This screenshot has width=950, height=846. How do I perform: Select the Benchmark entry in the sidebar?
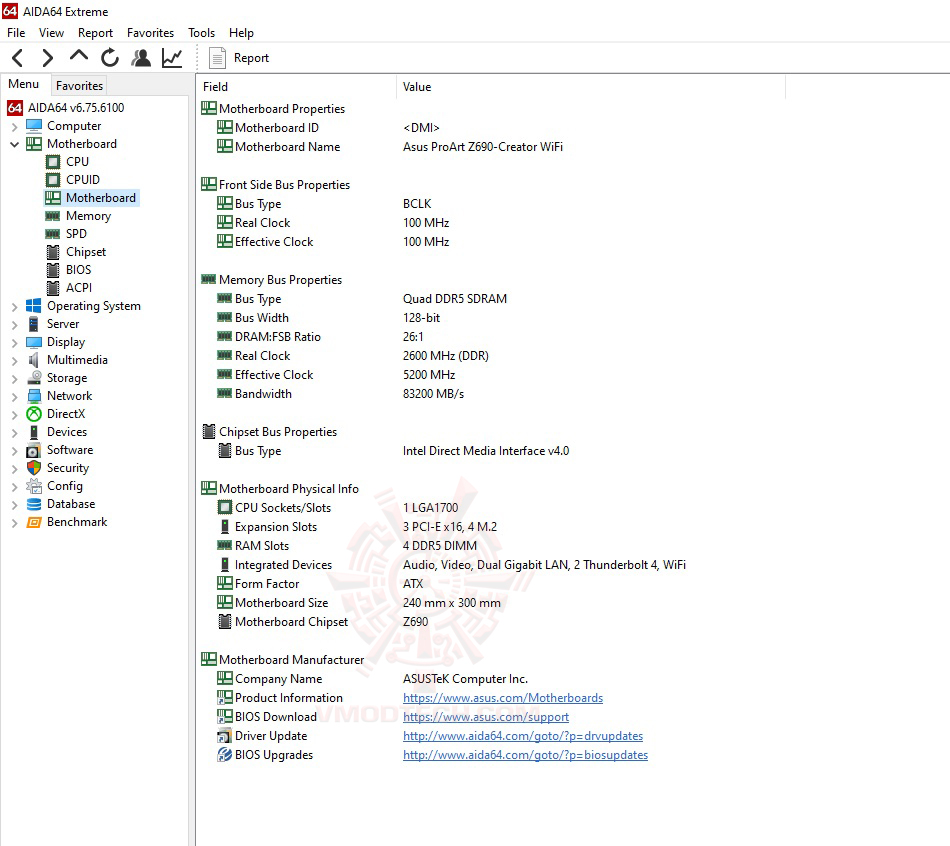[76, 521]
